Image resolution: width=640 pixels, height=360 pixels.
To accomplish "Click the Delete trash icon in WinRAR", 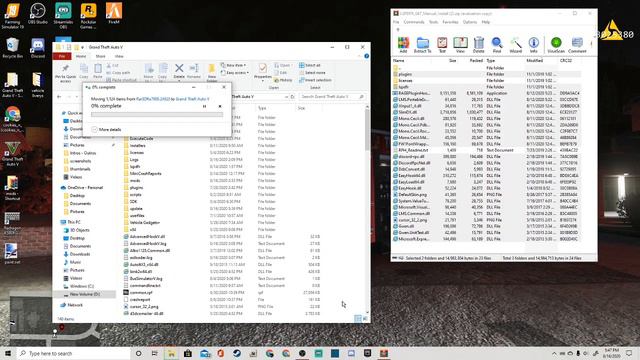I will 478,45.
